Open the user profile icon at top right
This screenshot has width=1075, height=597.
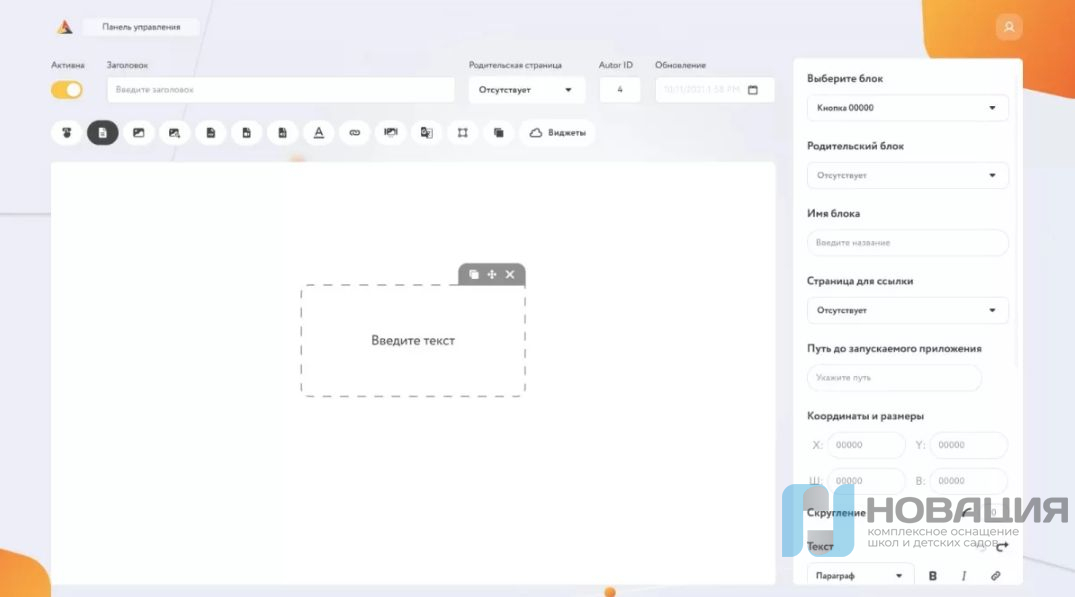tap(1009, 28)
